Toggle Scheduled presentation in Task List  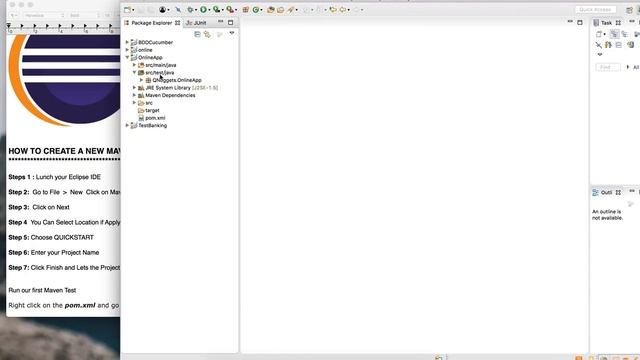click(624, 34)
